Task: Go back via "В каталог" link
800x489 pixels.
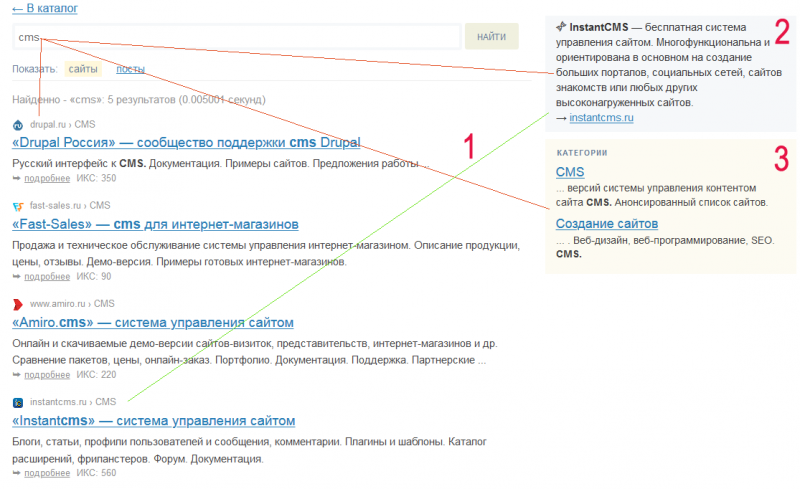Action: (45, 8)
